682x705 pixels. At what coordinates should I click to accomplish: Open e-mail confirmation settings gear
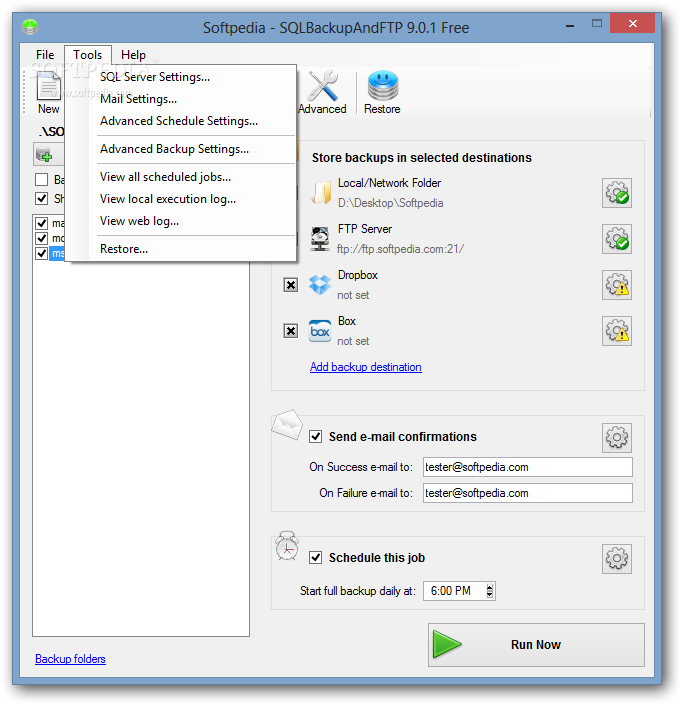point(617,437)
